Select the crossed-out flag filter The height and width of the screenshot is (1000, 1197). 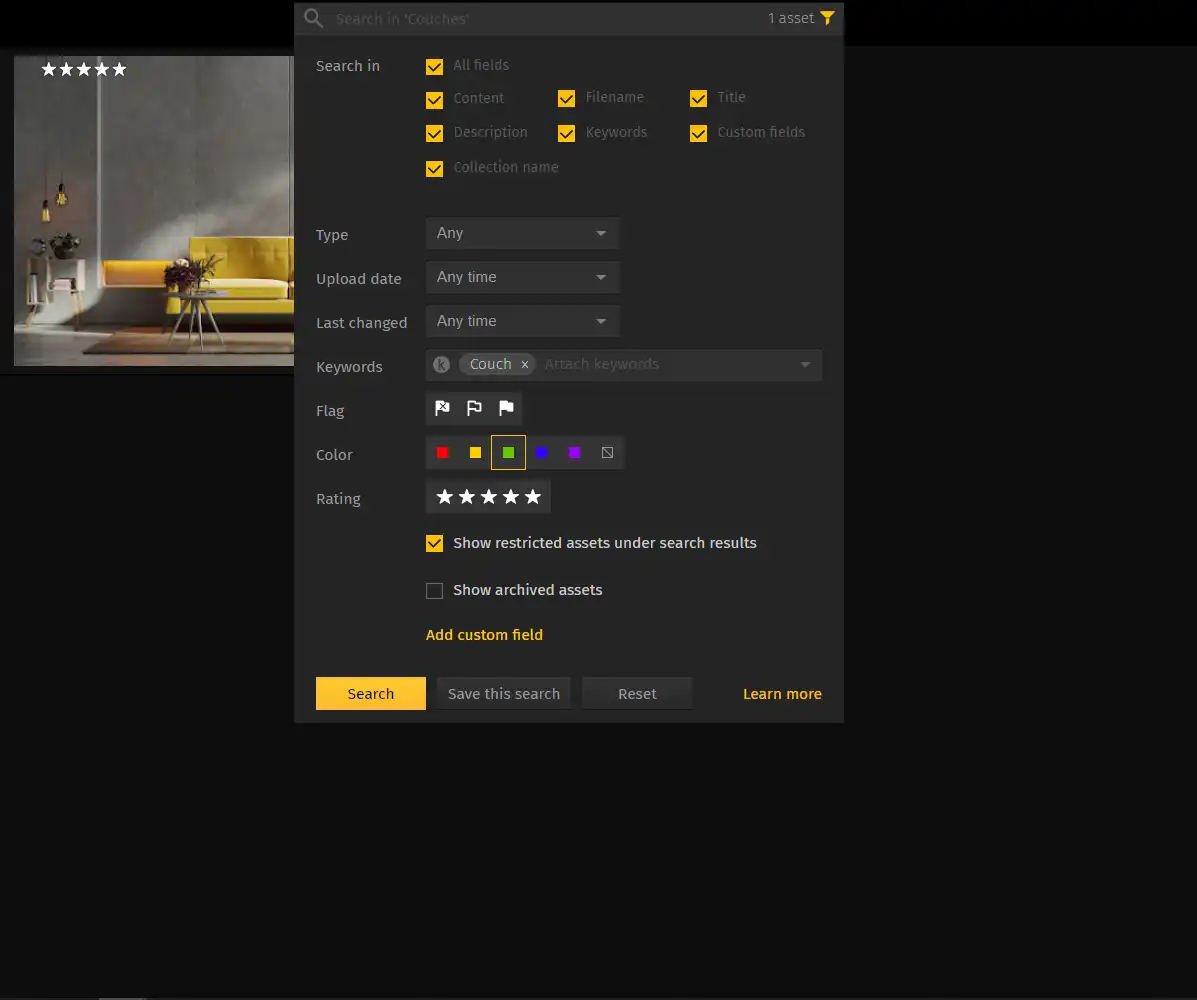pos(442,408)
